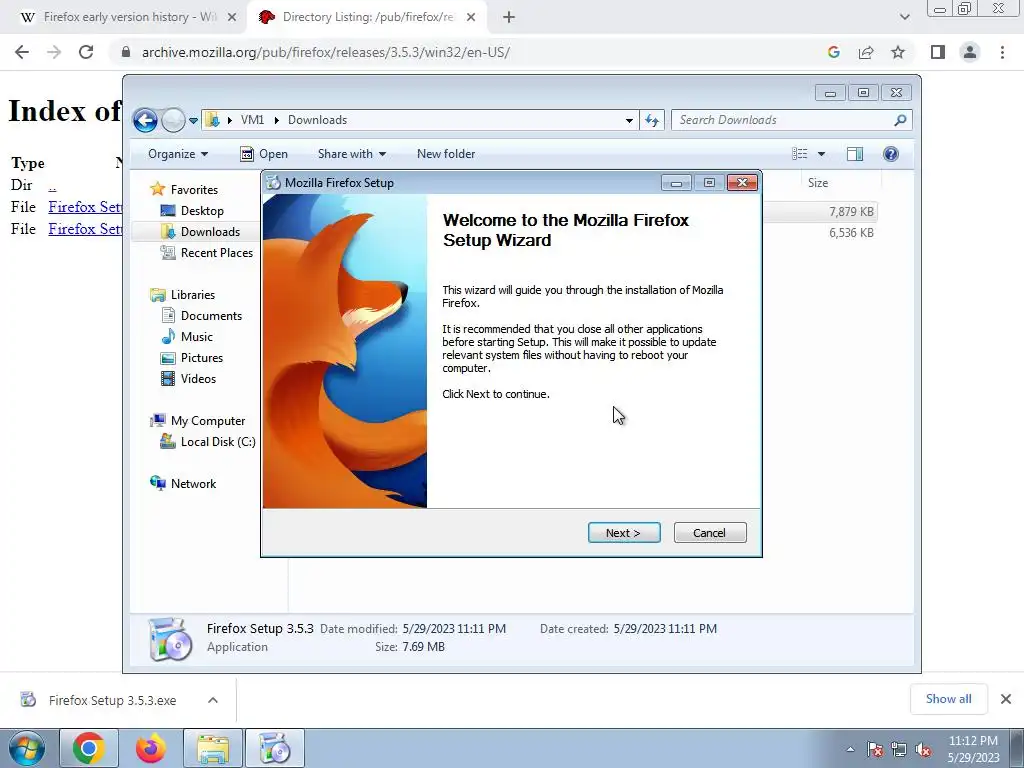Select Network in navigation pane
Screen dimensions: 1024x768
coord(184,484)
